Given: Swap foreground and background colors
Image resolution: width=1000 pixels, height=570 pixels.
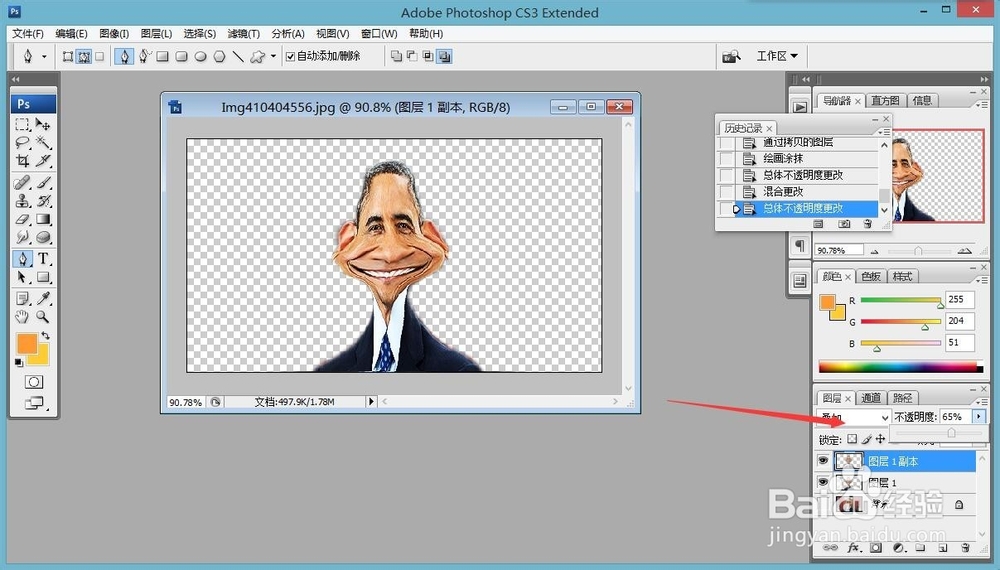Looking at the screenshot, I should pyautogui.click(x=45, y=335).
